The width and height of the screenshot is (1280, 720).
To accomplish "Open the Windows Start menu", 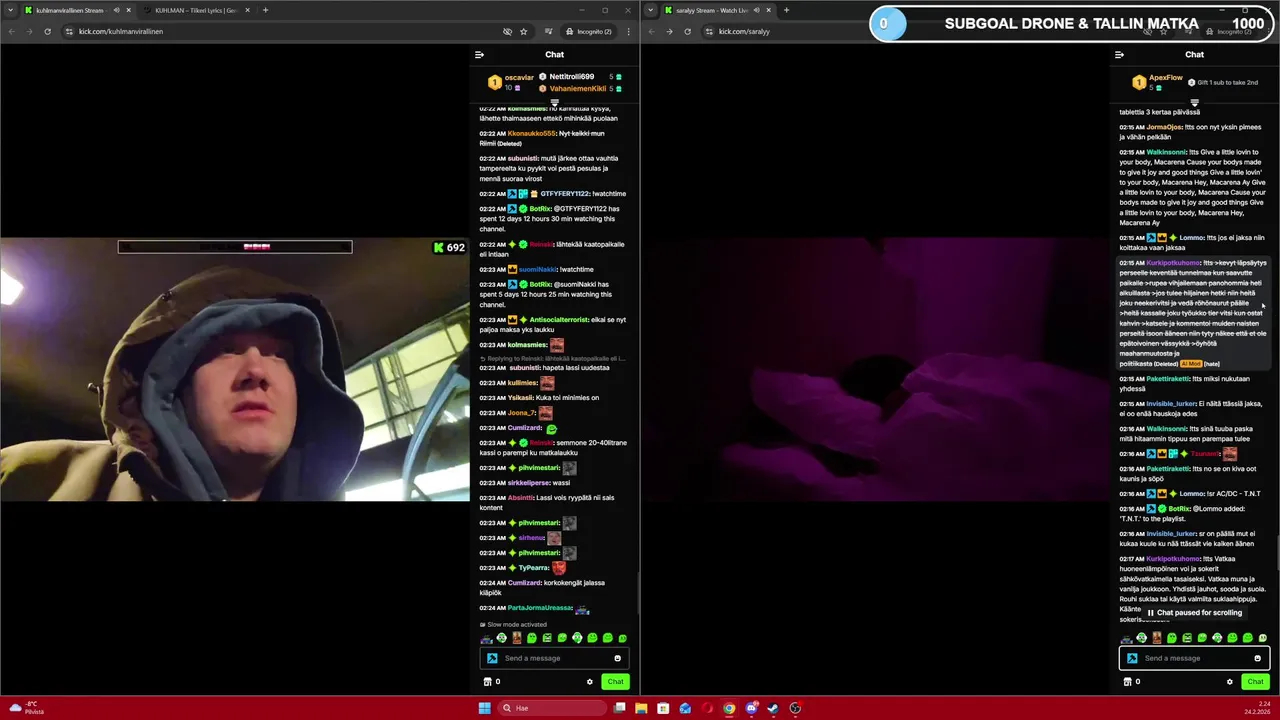I will point(484,708).
